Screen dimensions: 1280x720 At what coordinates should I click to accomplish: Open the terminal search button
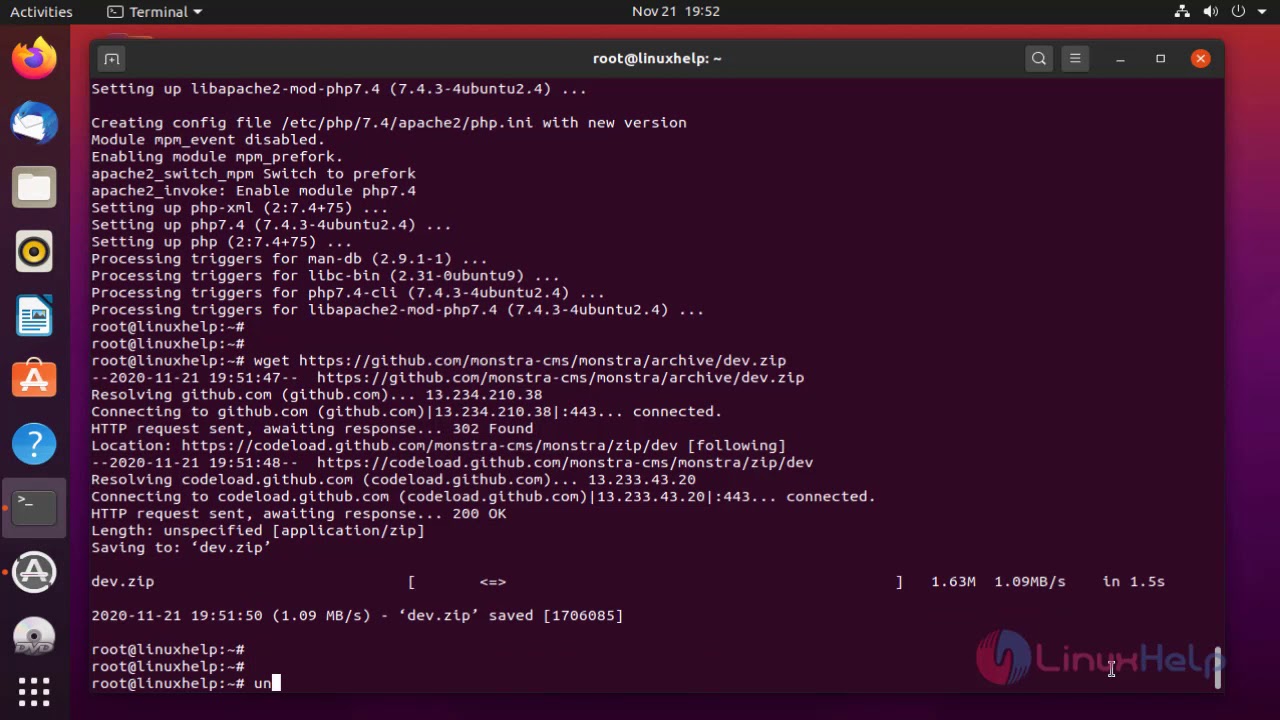point(1039,59)
